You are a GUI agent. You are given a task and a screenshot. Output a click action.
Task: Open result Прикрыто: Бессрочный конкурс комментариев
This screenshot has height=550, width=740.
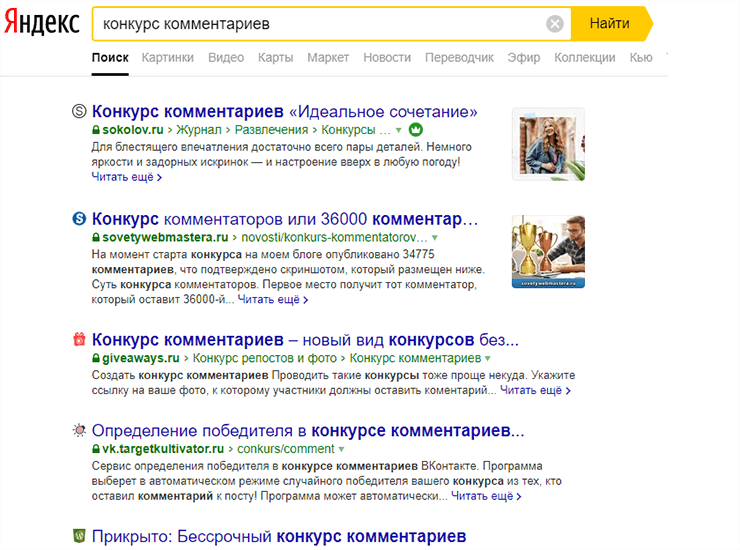[279, 536]
